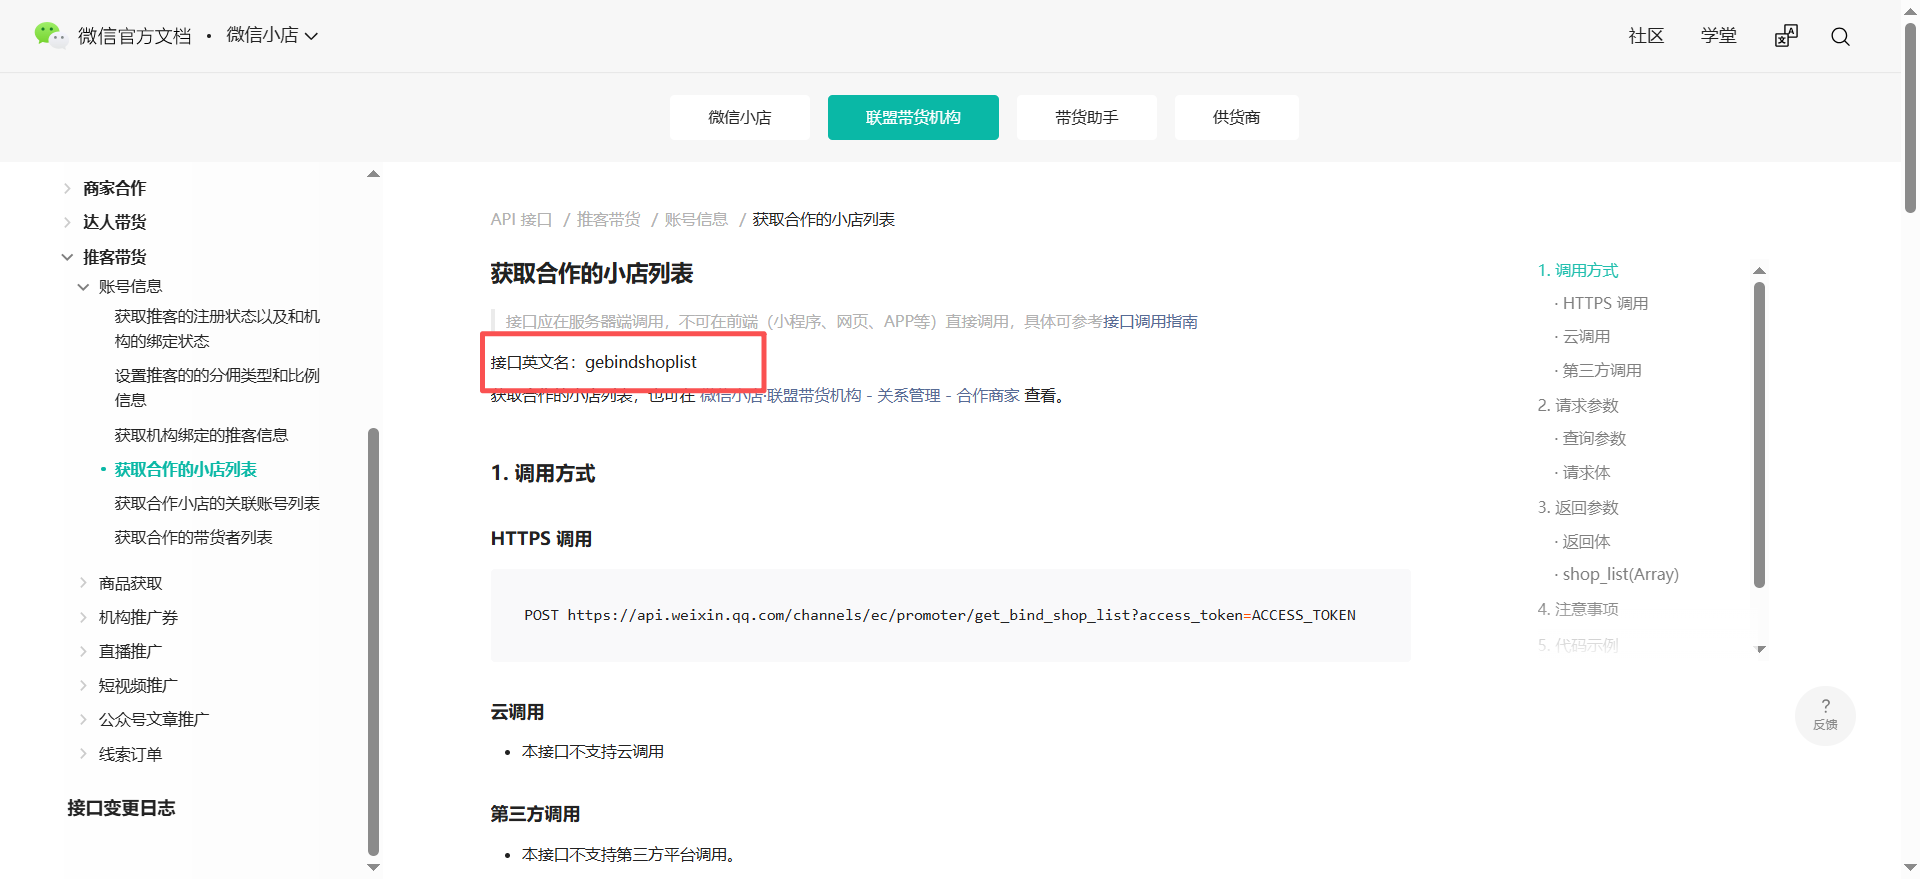Expand the 短视频推广 subsection
1920x879 pixels.
tap(83, 685)
